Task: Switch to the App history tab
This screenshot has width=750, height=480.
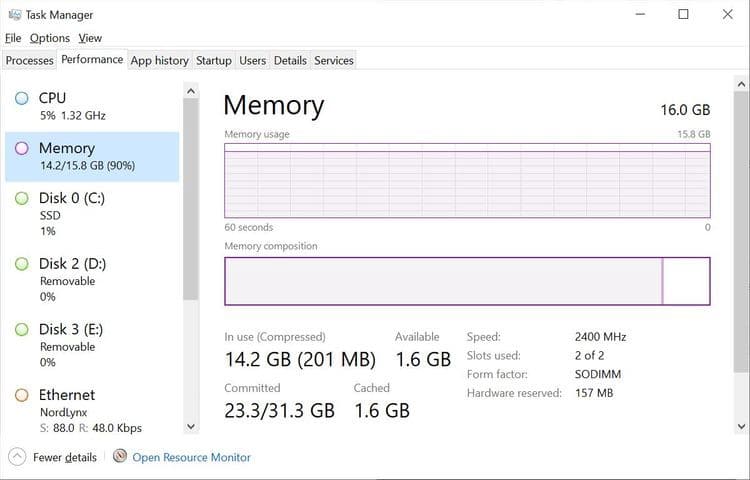Action: pyautogui.click(x=159, y=61)
